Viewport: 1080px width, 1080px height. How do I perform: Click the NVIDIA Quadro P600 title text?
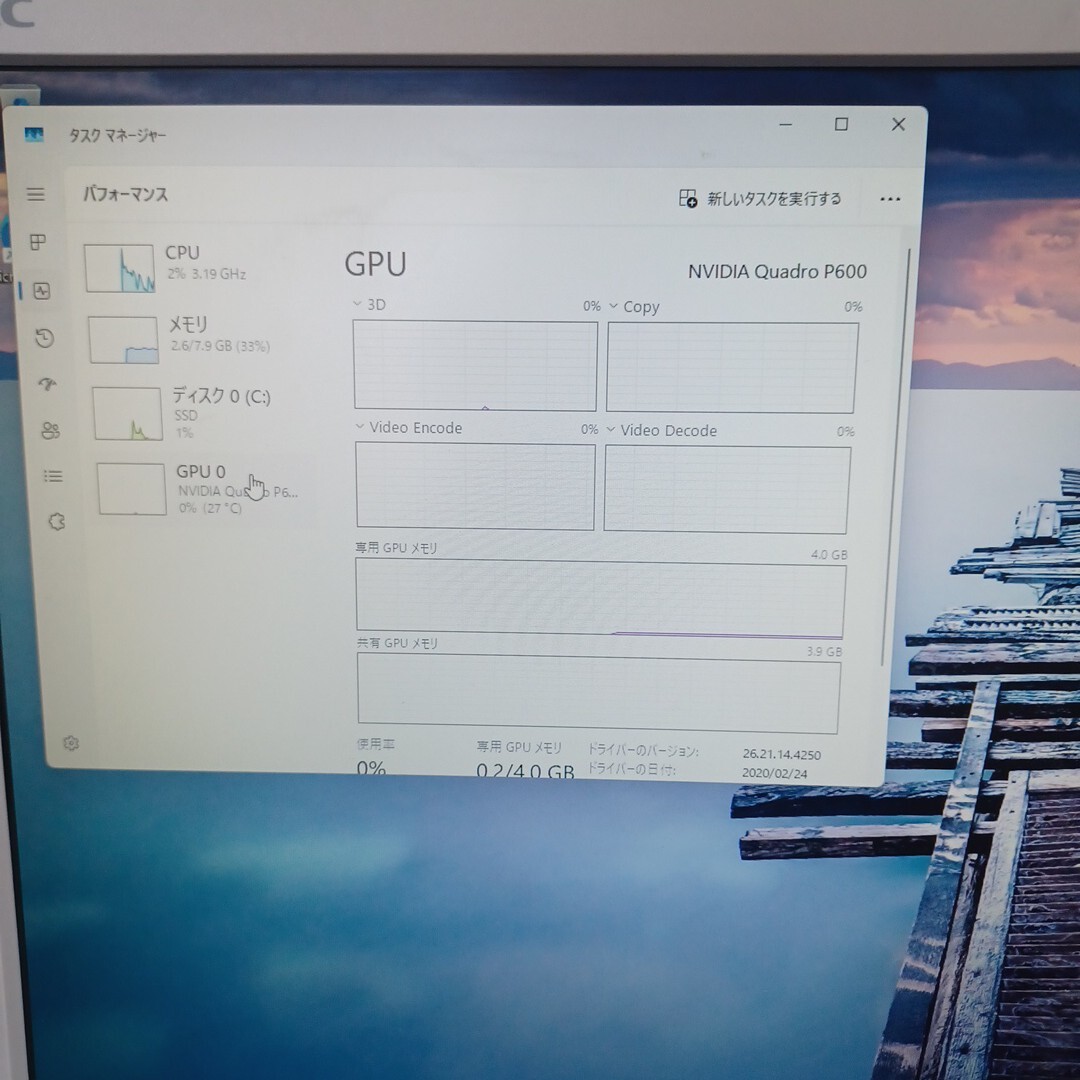pyautogui.click(x=777, y=271)
